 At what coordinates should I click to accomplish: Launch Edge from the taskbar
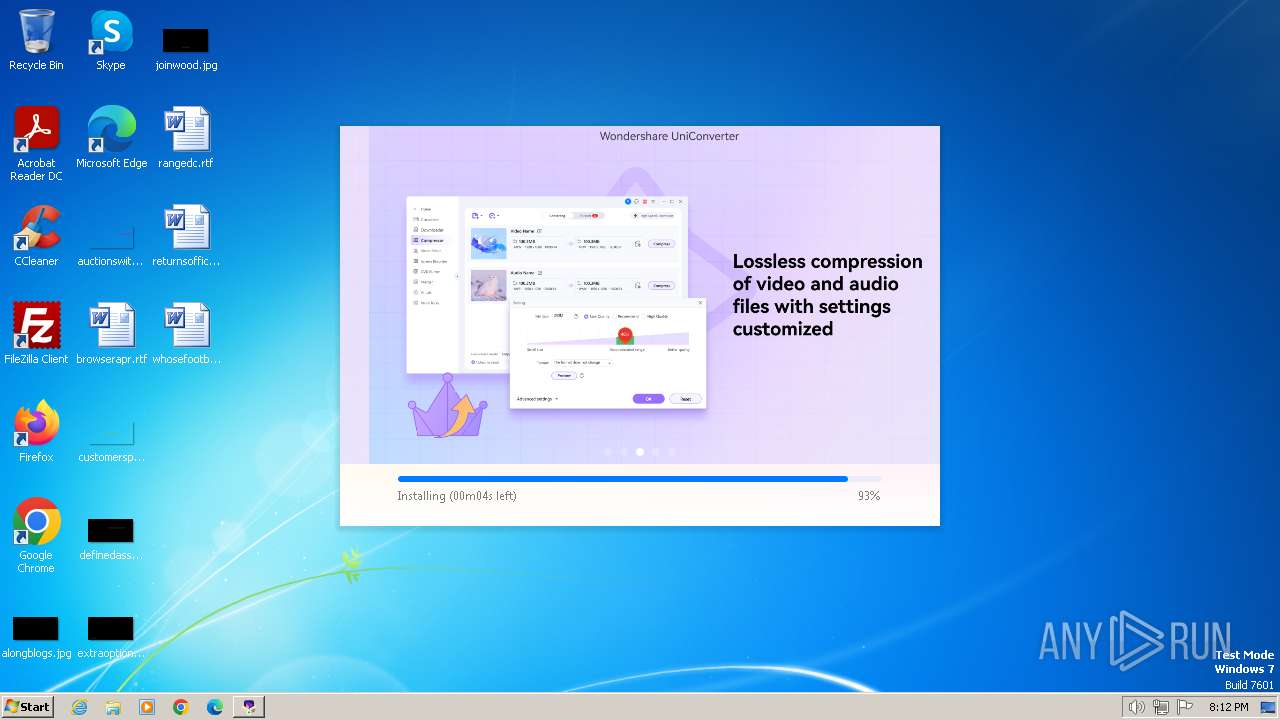tap(215, 707)
